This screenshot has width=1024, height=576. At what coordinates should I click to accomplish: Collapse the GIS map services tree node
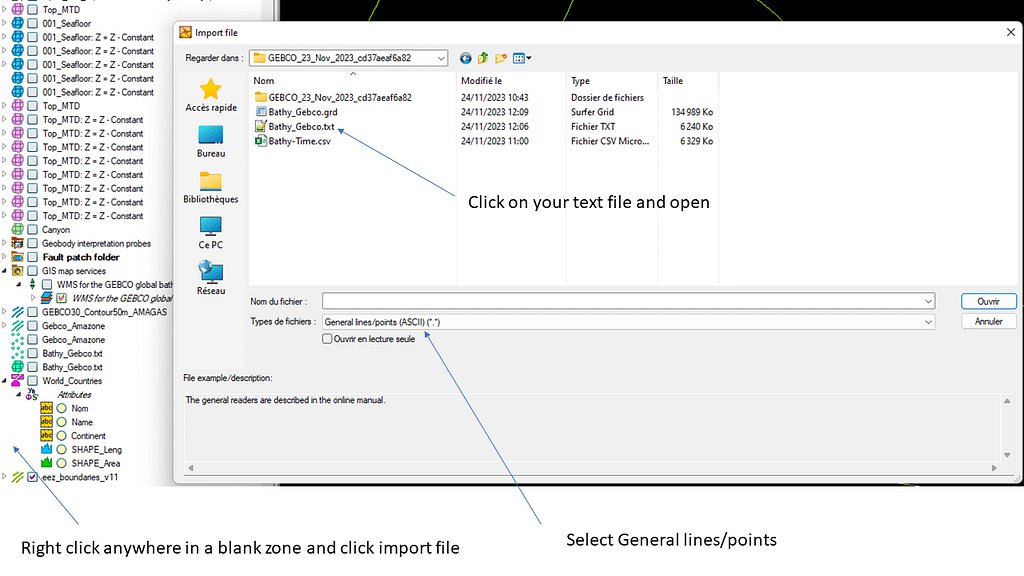[4, 271]
